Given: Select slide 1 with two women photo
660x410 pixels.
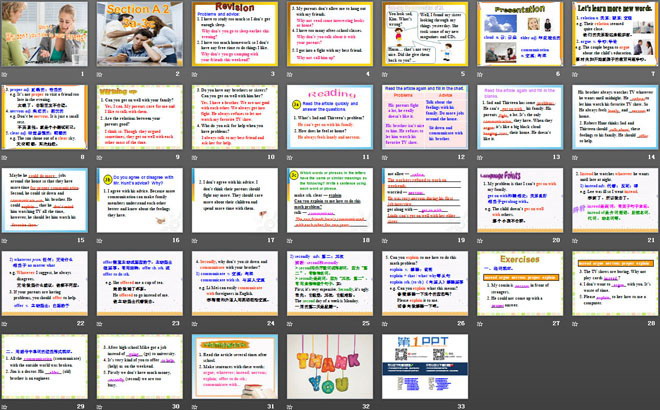Looking at the screenshot, I should [45, 34].
